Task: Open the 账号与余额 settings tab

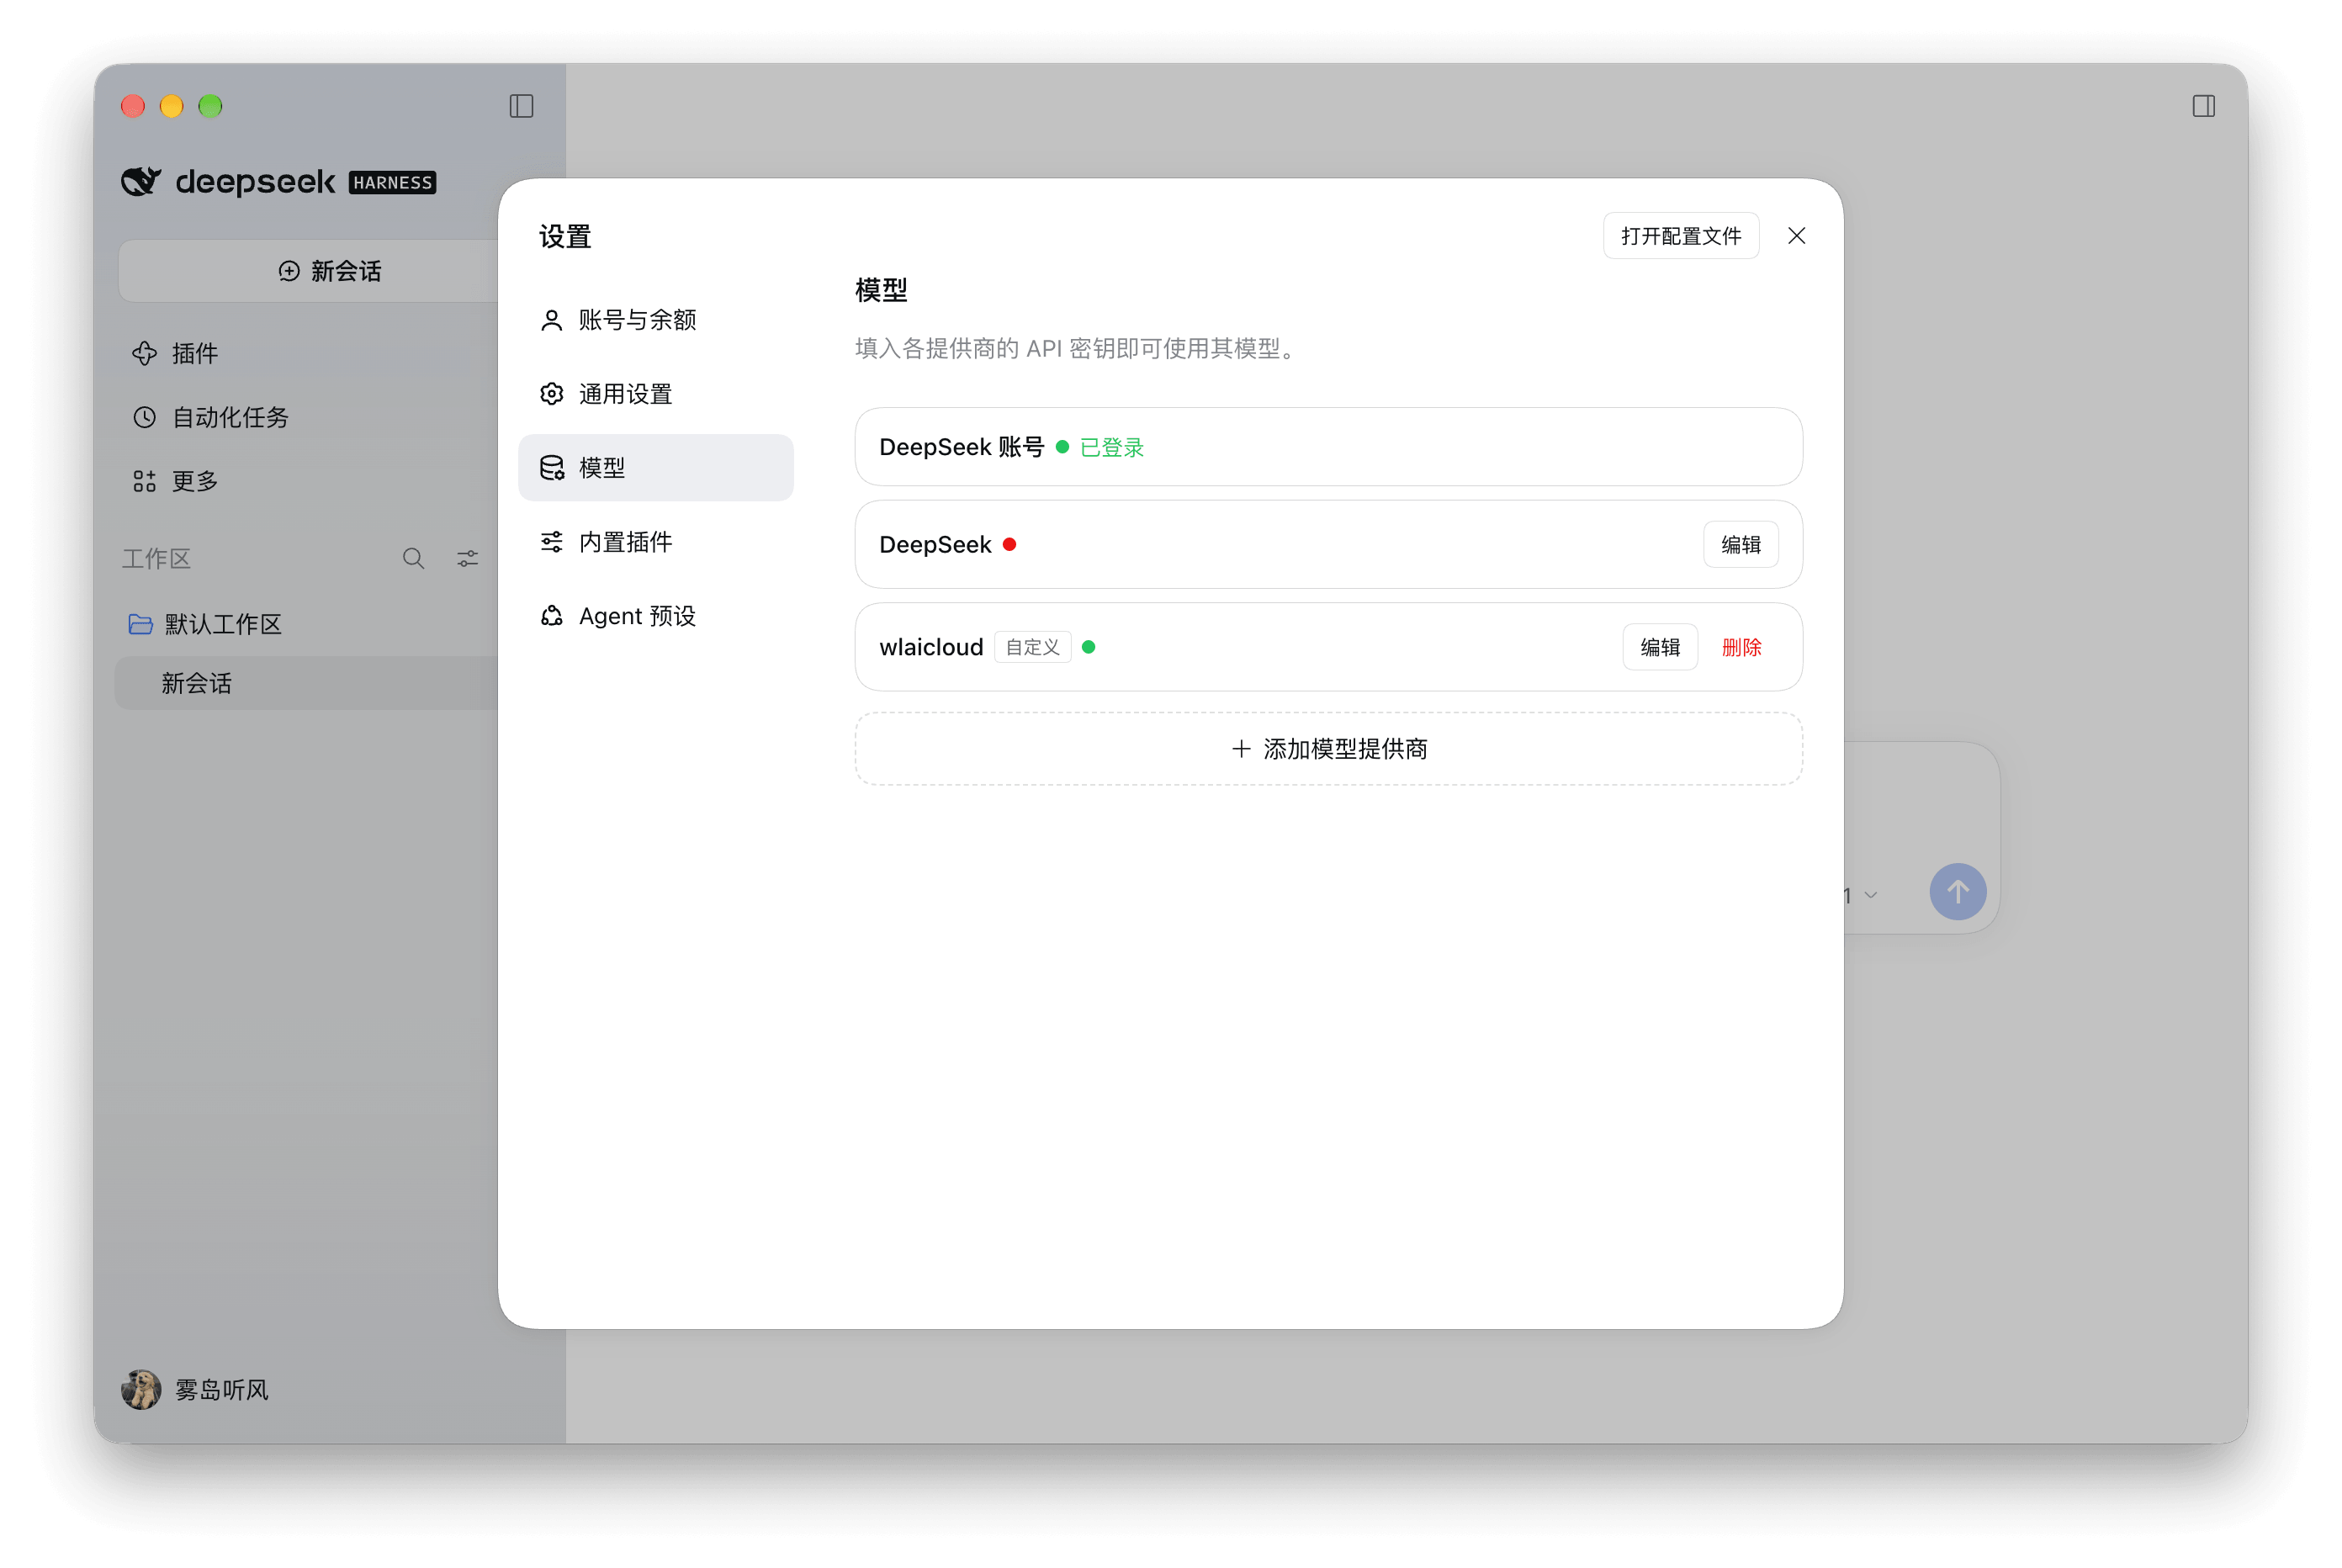Action: (655, 320)
